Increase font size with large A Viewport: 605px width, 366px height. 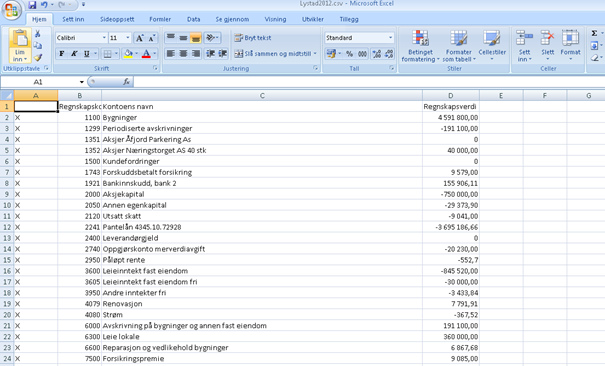click(x=140, y=38)
